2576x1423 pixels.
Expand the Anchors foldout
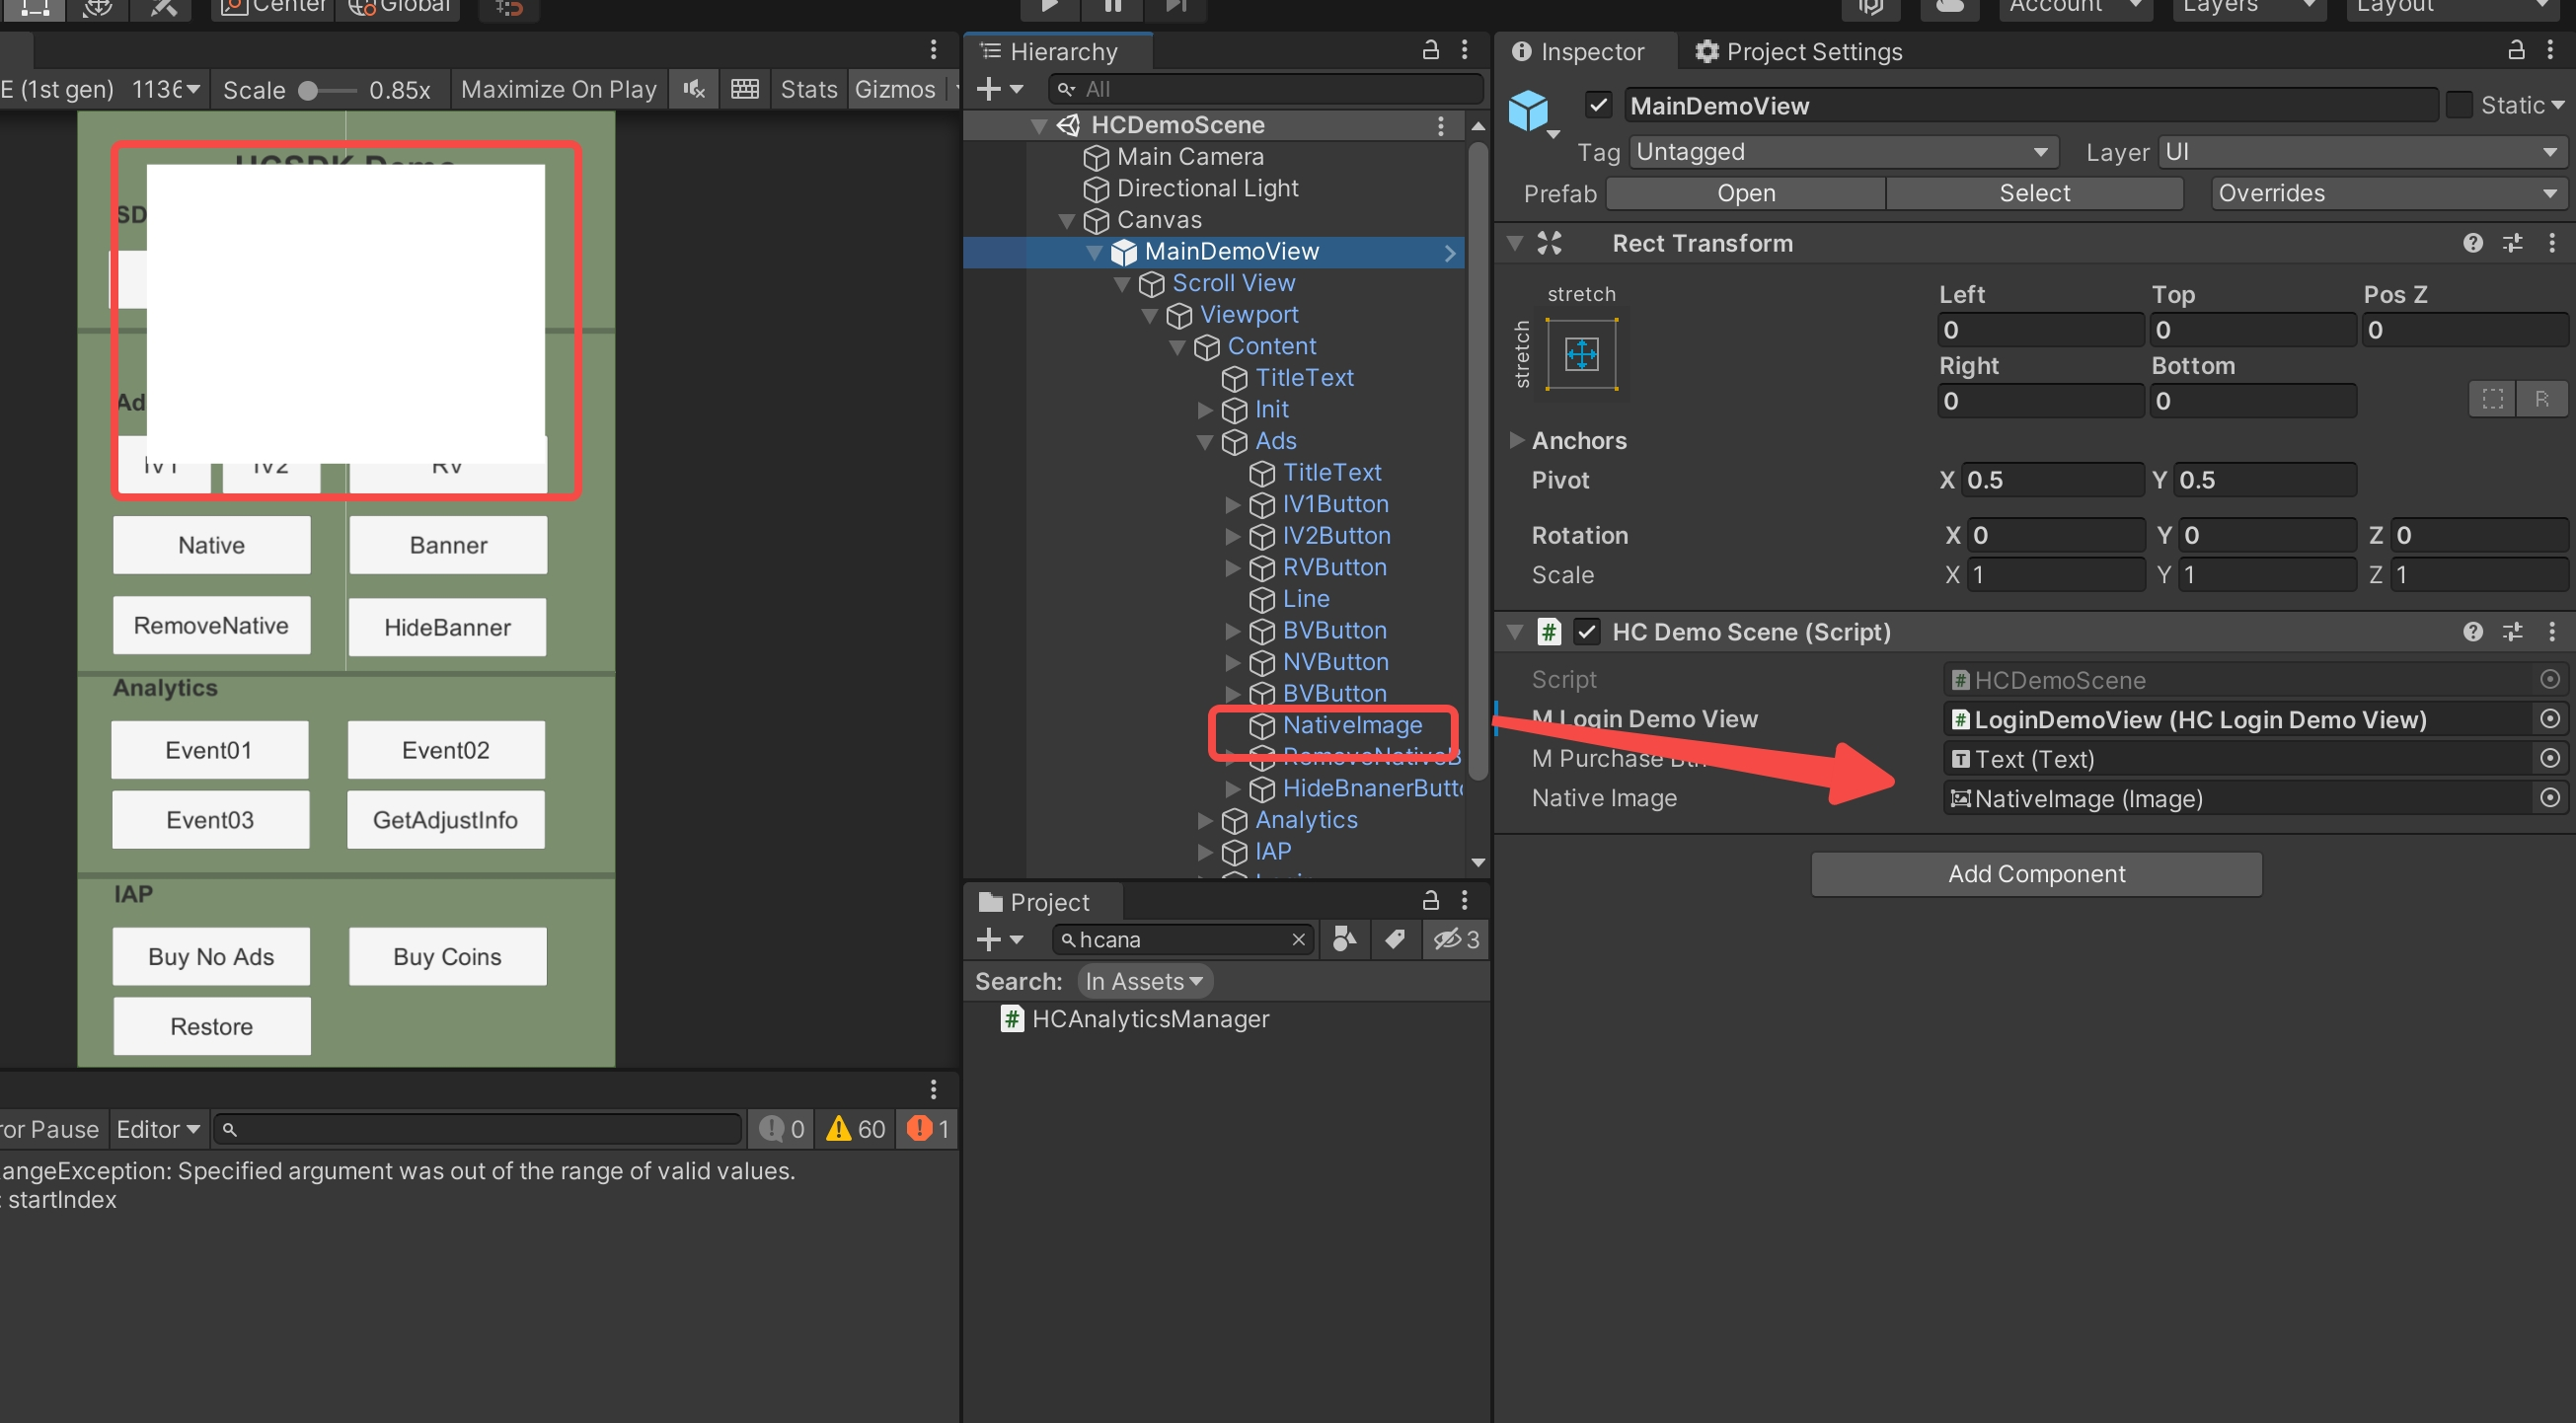pos(1516,440)
